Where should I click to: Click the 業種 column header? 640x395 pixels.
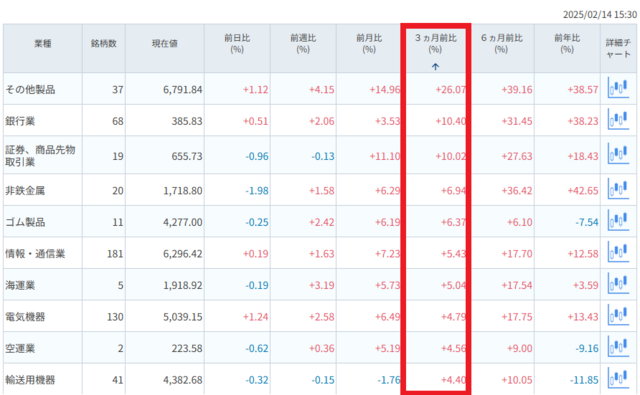pos(42,44)
